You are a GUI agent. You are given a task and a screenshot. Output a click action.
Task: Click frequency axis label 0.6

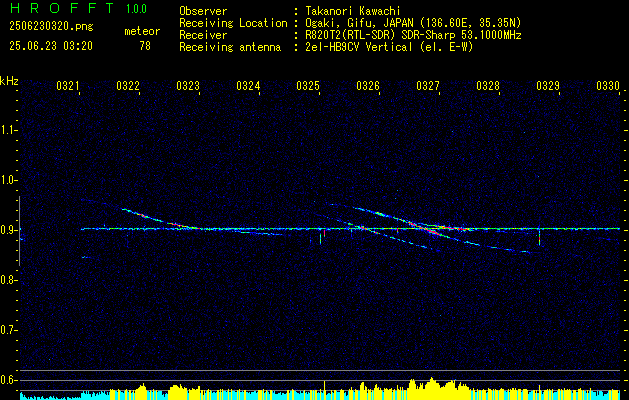(x=8, y=380)
